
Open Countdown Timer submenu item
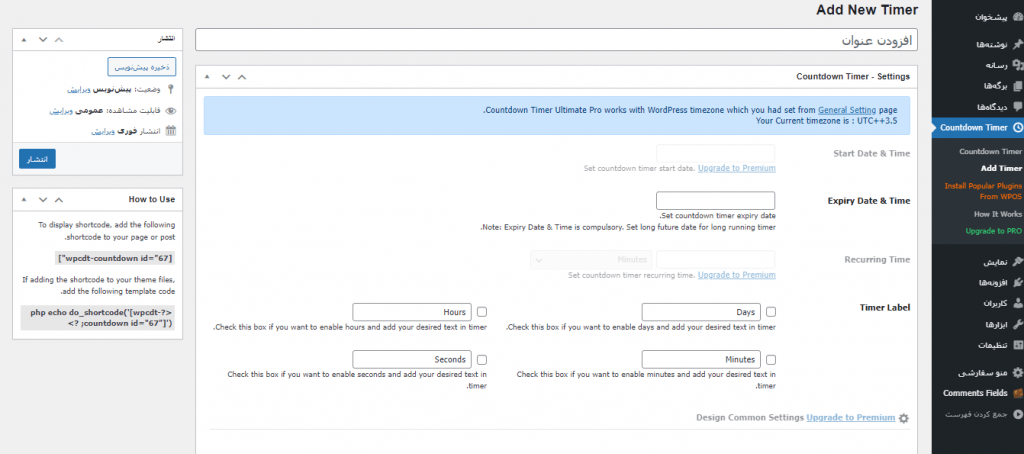pyautogui.click(x=990, y=151)
